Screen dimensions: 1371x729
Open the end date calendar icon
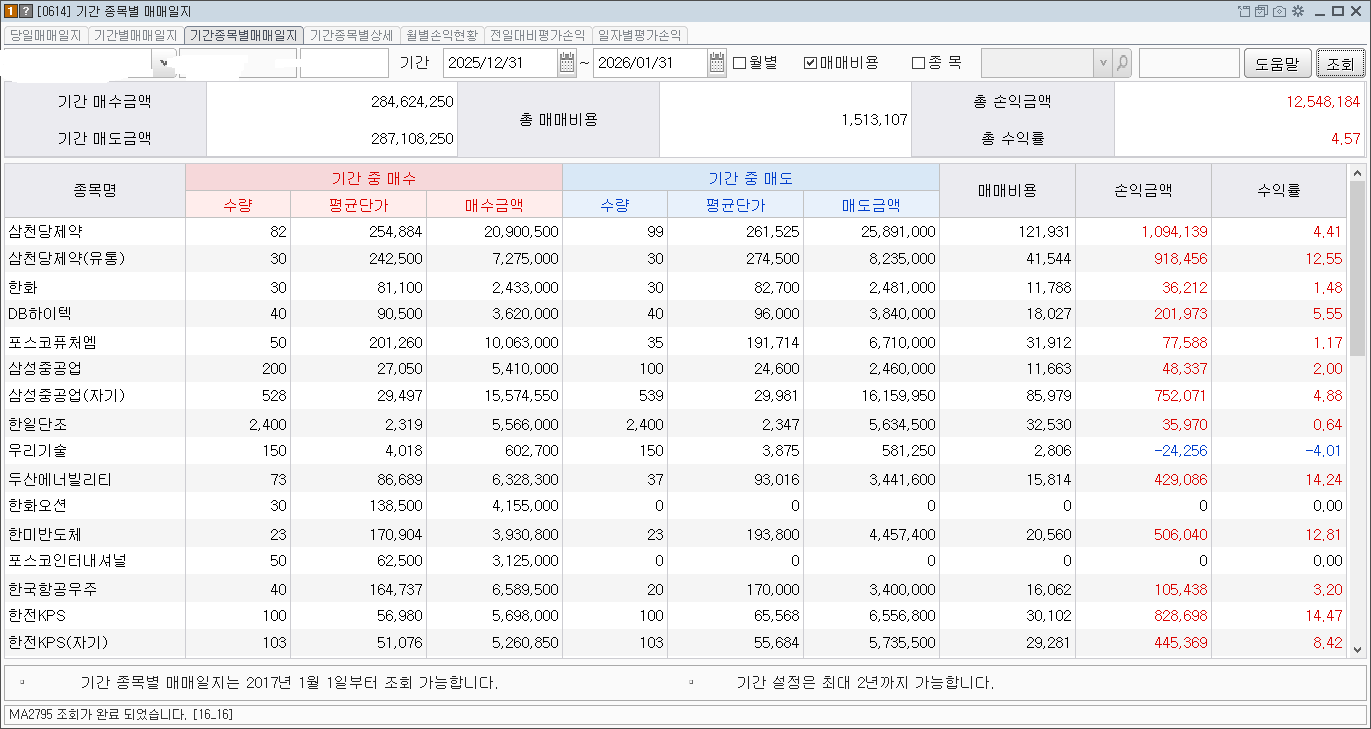coord(716,62)
